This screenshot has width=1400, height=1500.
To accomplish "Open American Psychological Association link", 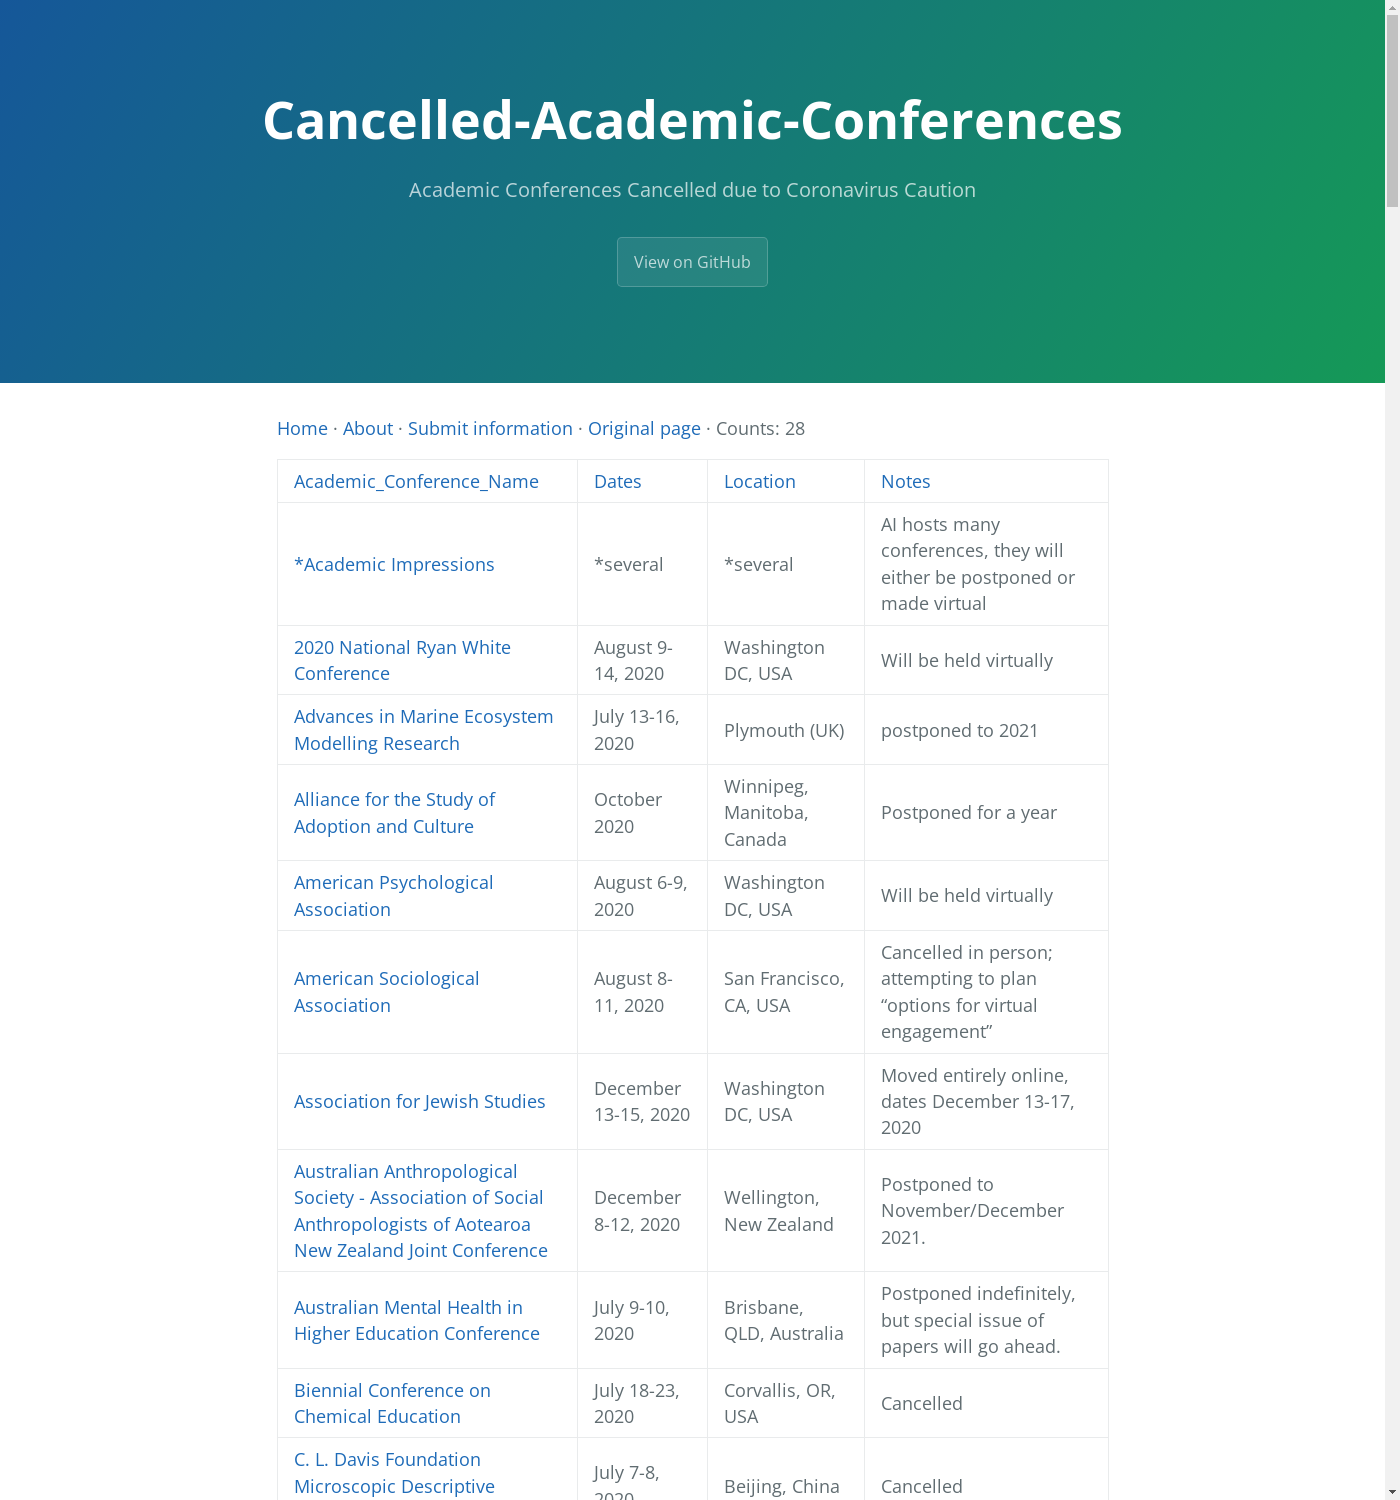I will tap(393, 895).
